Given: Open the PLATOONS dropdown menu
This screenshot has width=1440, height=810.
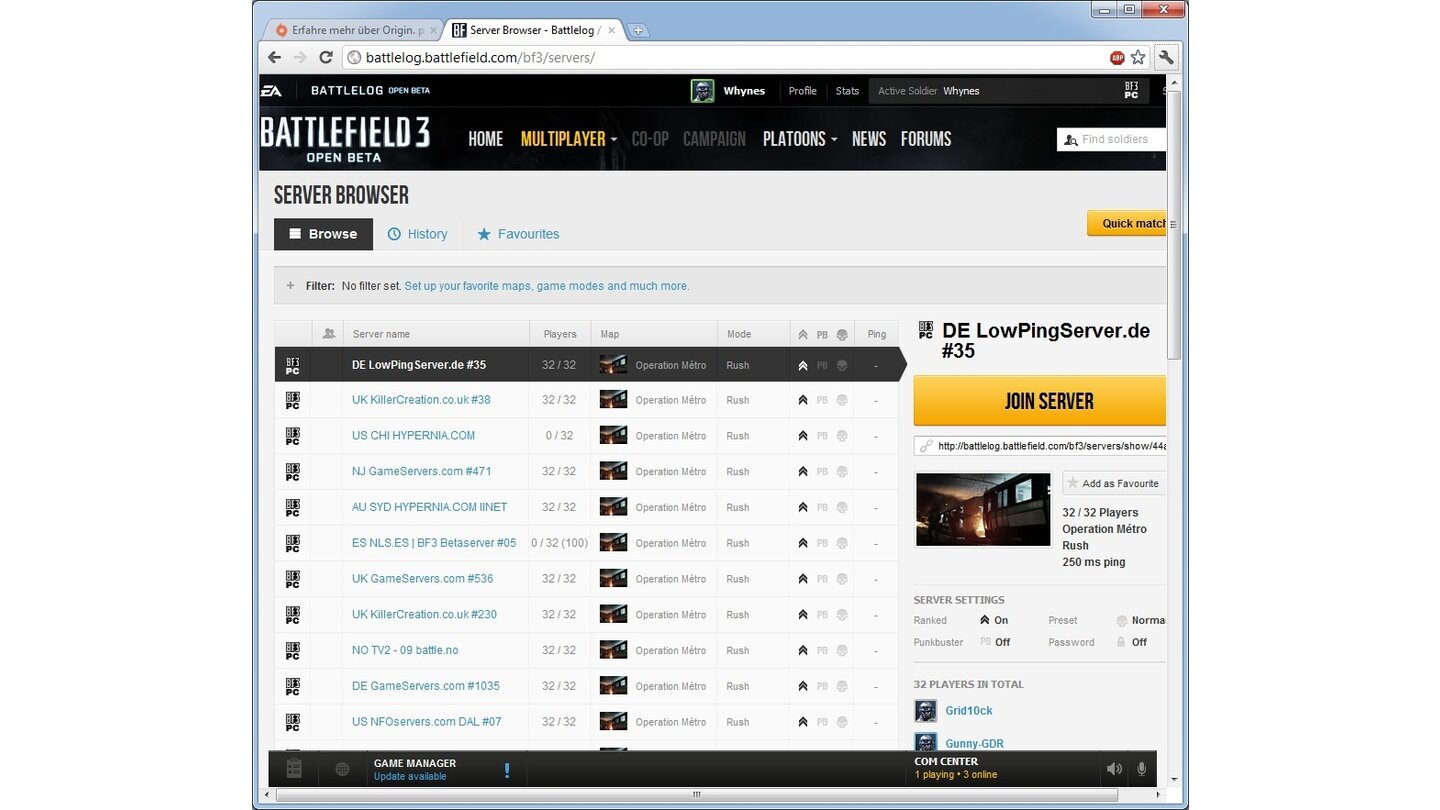Looking at the screenshot, I should pyautogui.click(x=800, y=139).
